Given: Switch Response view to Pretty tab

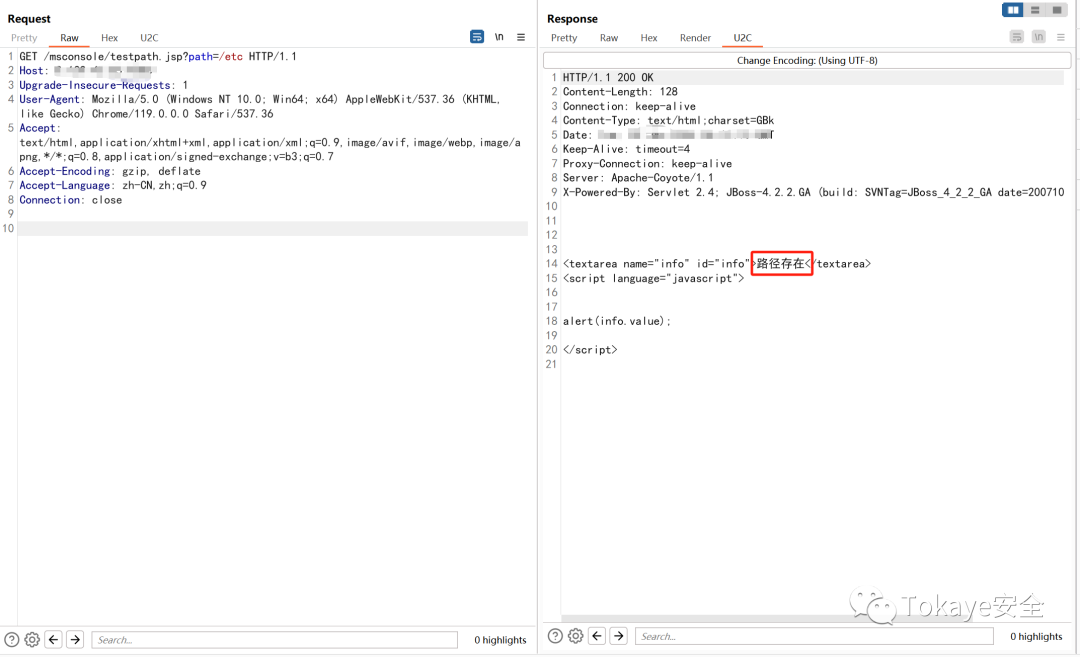Looking at the screenshot, I should point(564,38).
